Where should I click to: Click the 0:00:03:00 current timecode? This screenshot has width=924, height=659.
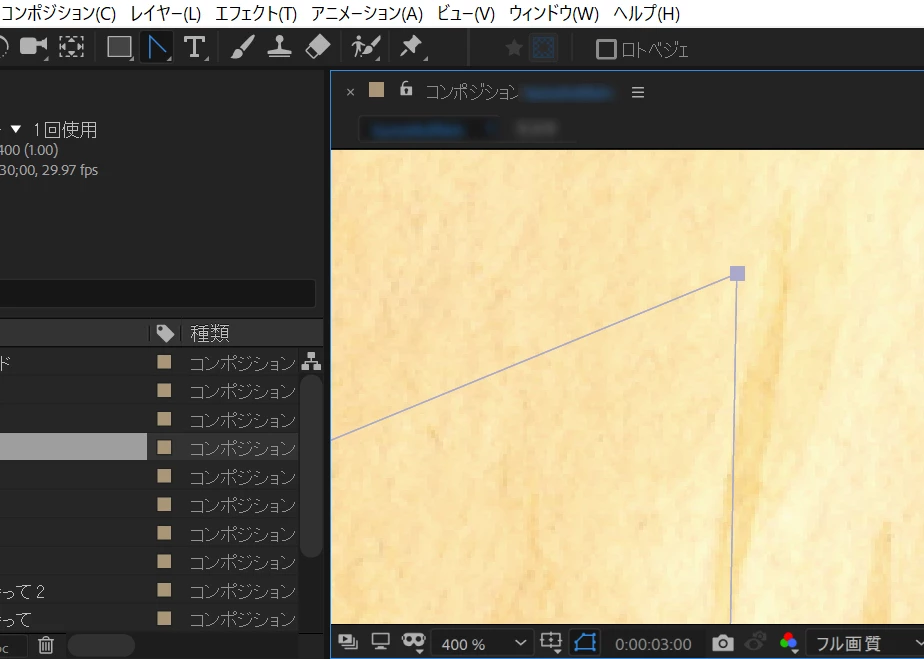click(x=653, y=644)
